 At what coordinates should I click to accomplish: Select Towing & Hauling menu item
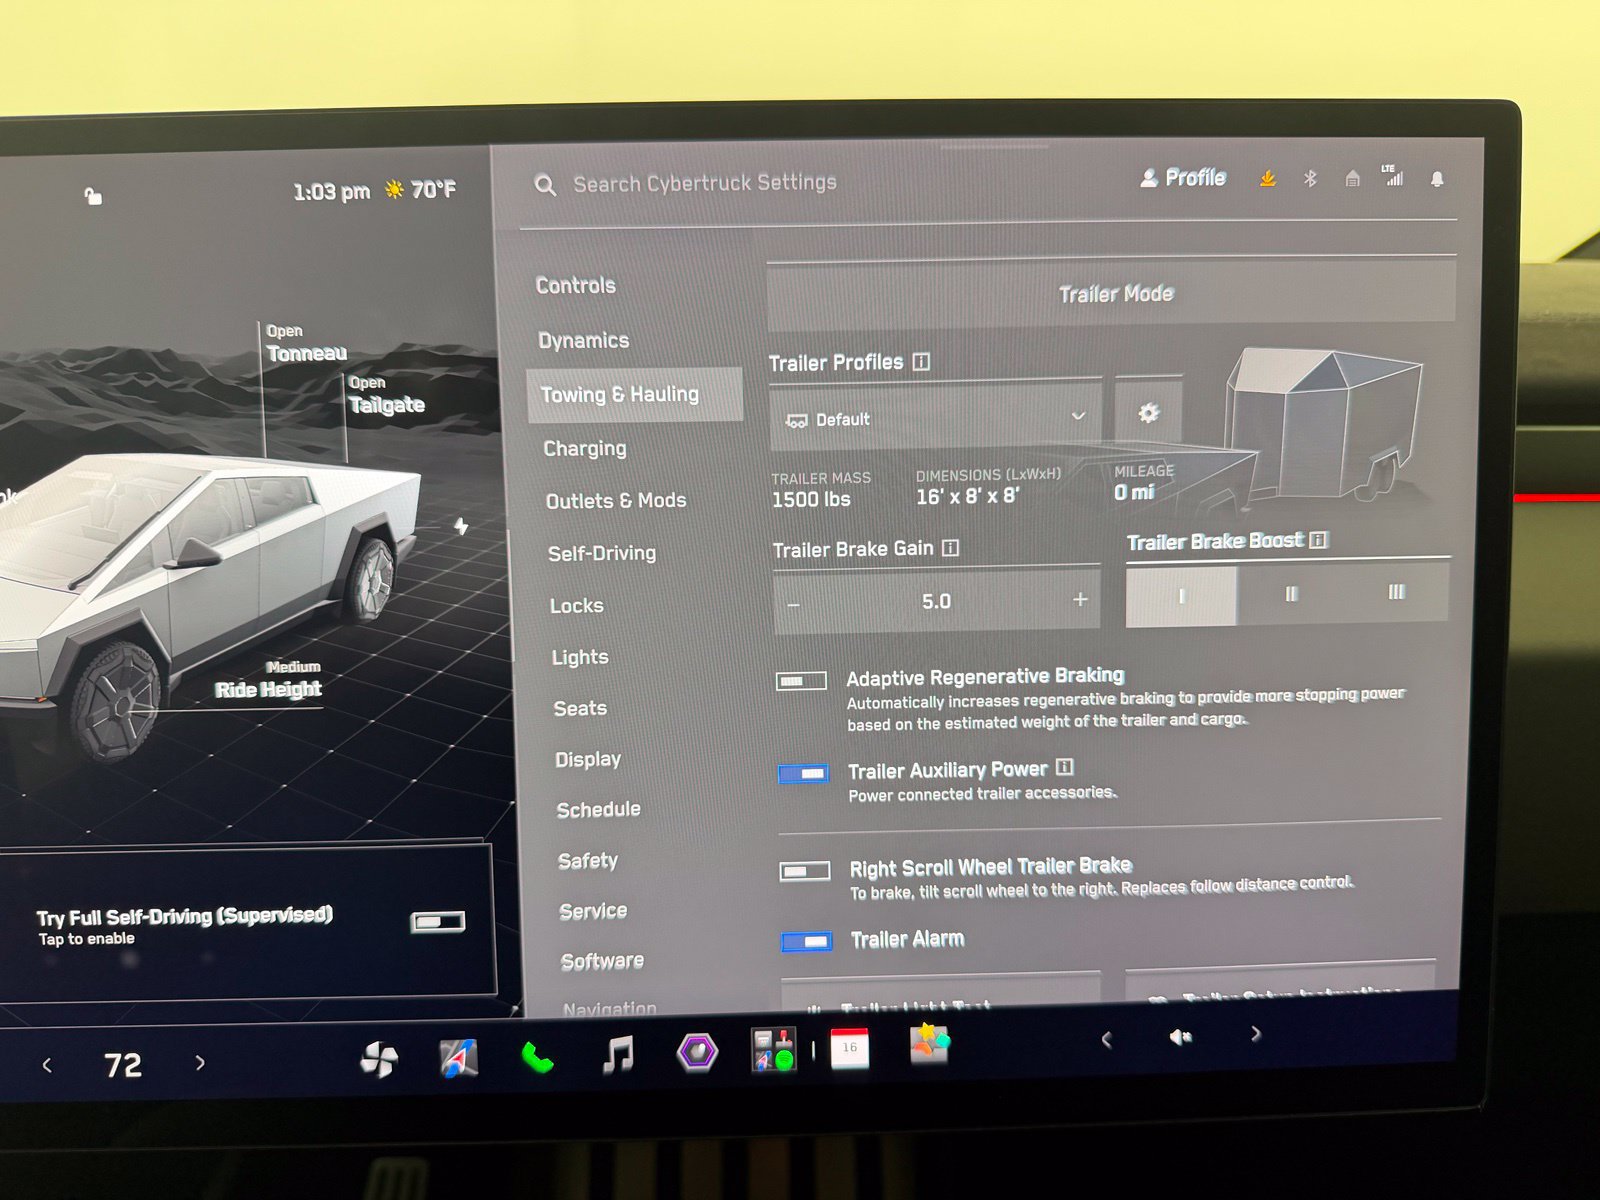pos(635,394)
